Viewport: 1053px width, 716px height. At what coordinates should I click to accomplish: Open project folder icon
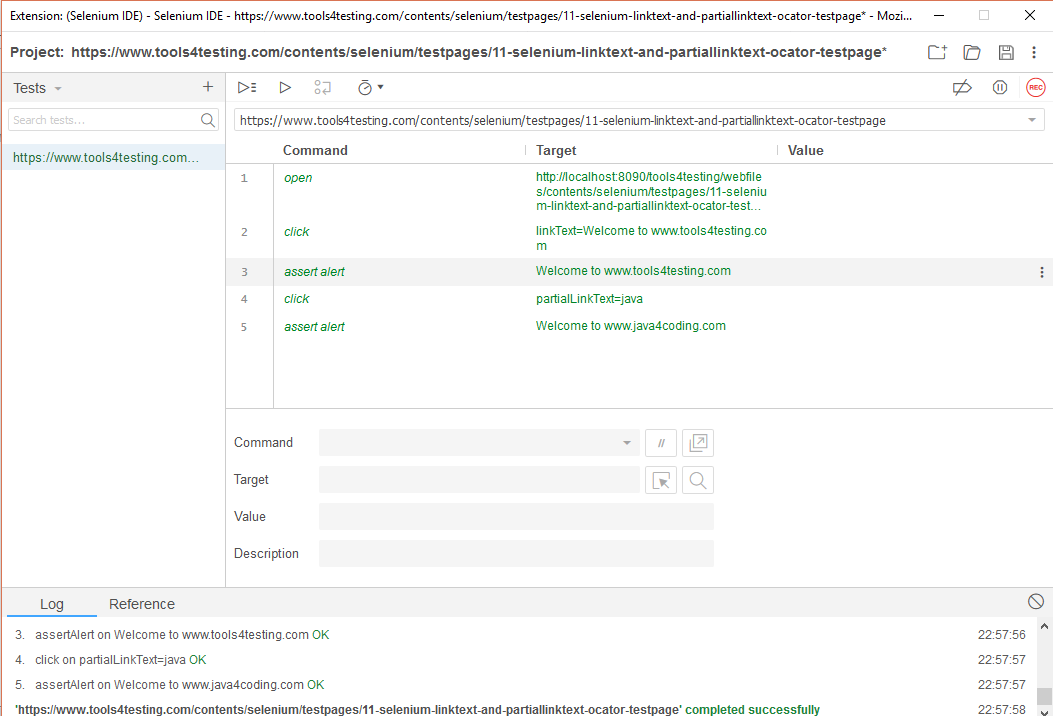click(972, 52)
